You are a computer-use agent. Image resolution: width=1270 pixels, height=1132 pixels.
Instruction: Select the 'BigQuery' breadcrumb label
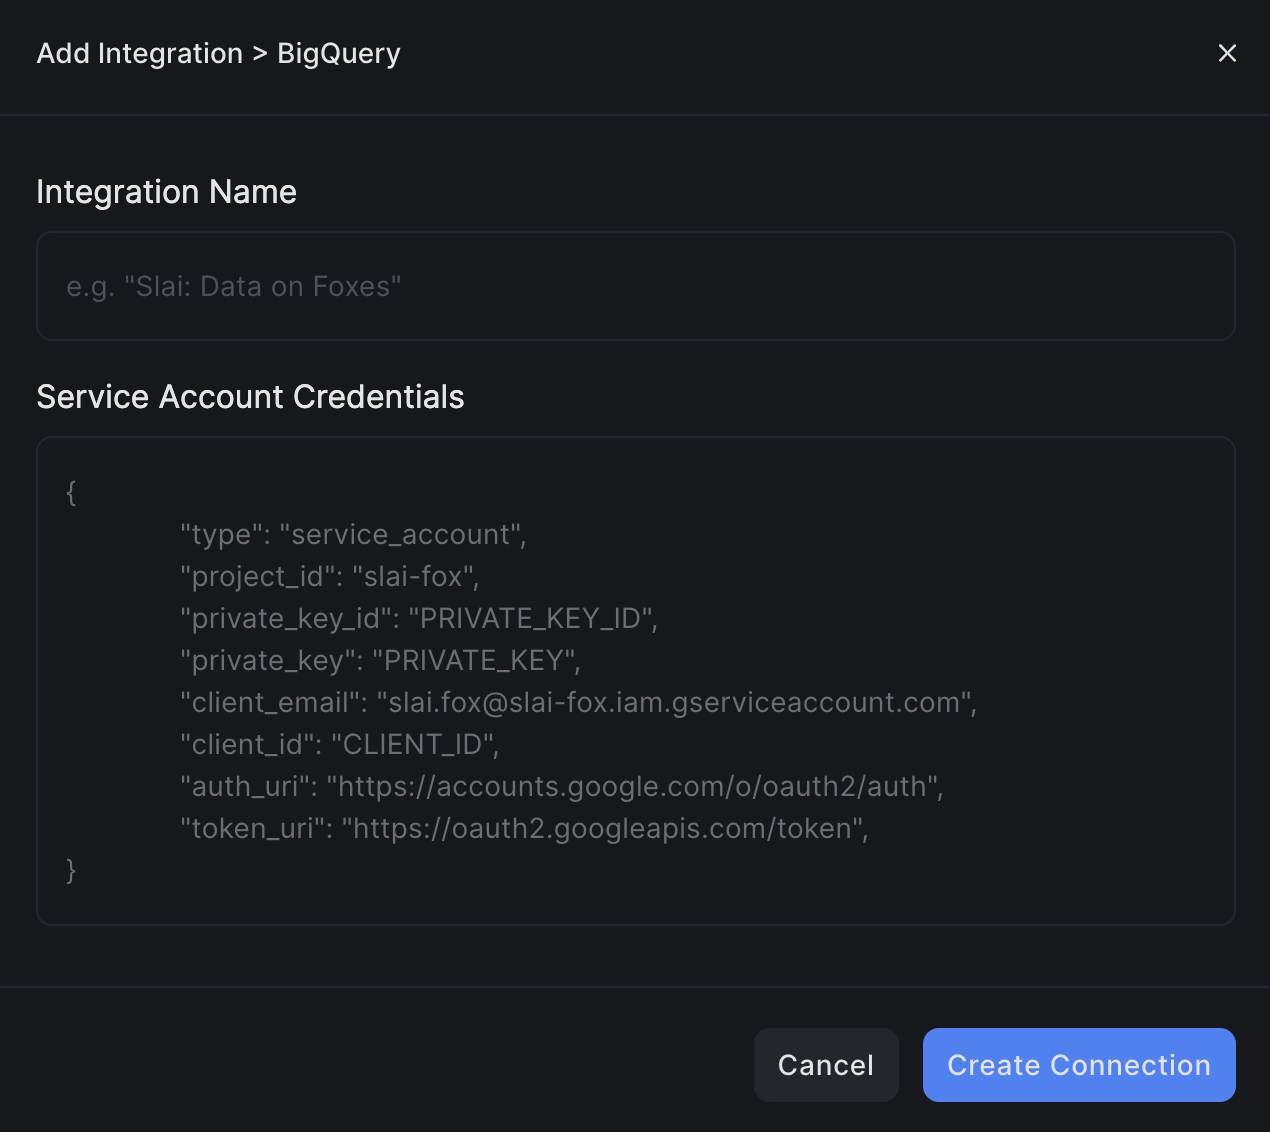click(x=338, y=53)
